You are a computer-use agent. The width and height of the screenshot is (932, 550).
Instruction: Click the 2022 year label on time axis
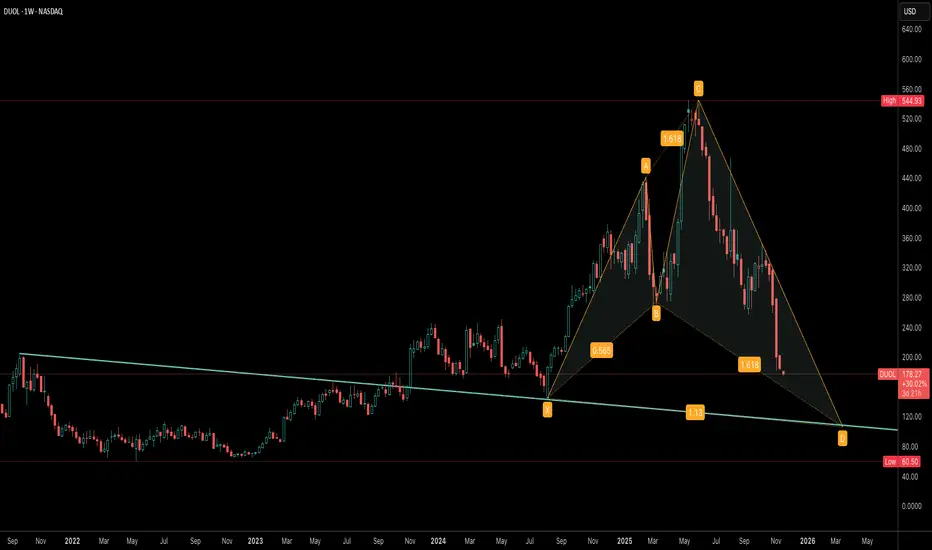coord(72,541)
